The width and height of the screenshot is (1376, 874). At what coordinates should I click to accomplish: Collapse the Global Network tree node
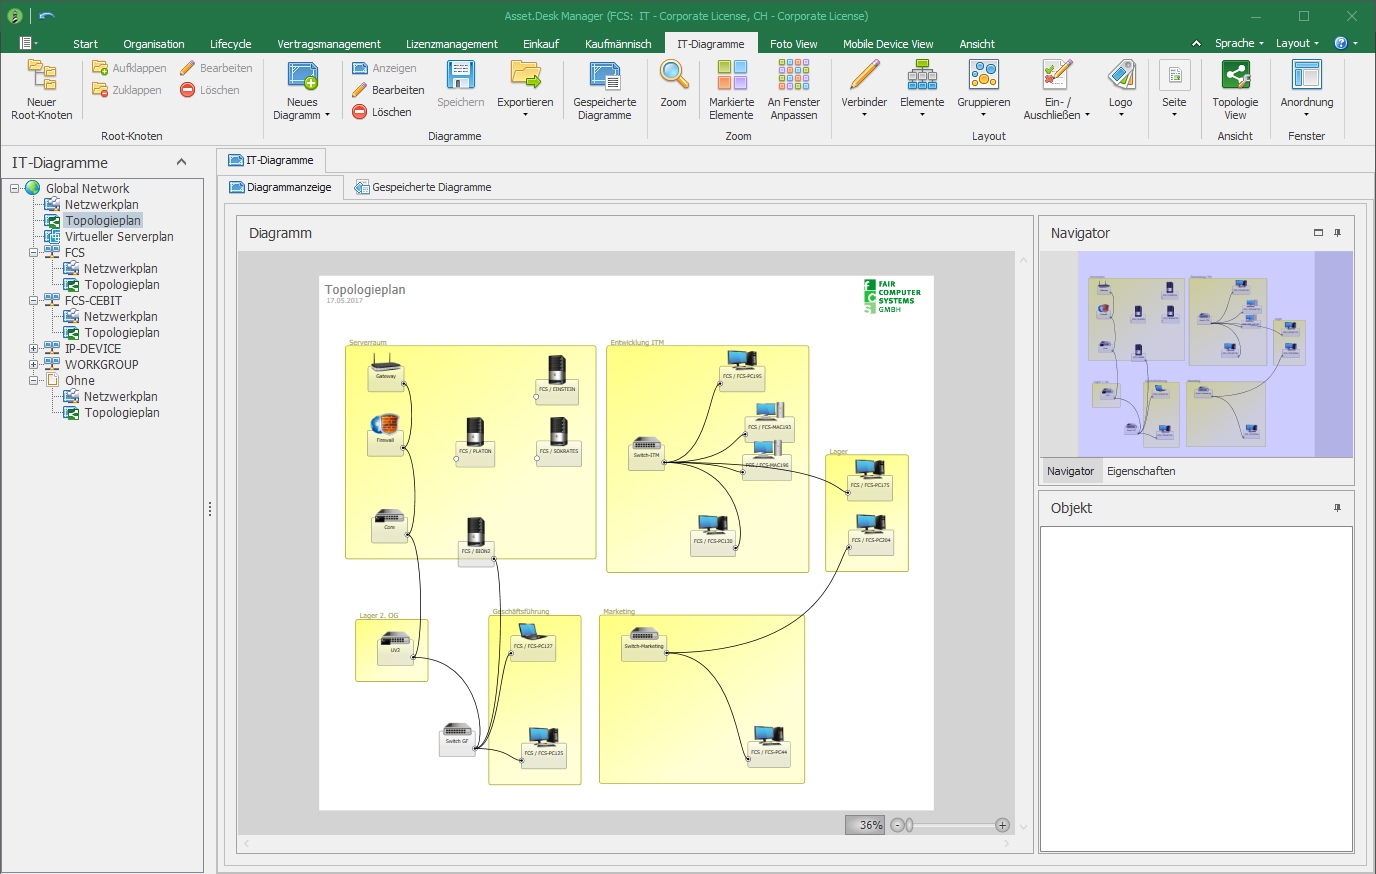[x=15, y=188]
